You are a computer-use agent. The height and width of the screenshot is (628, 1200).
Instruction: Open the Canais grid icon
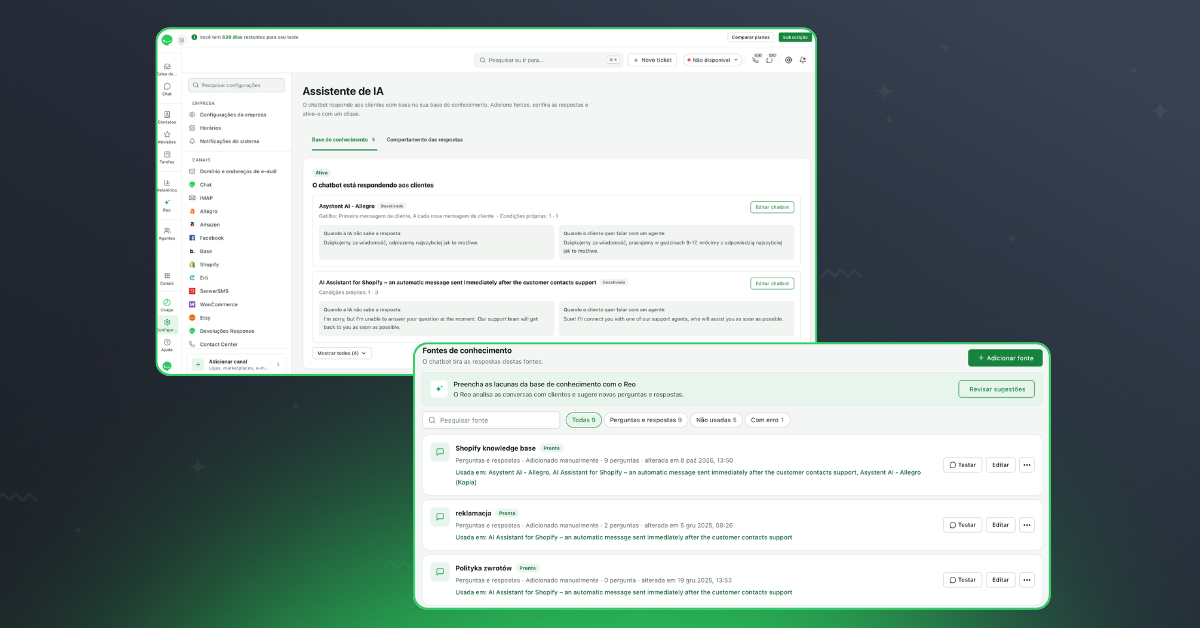[167, 277]
